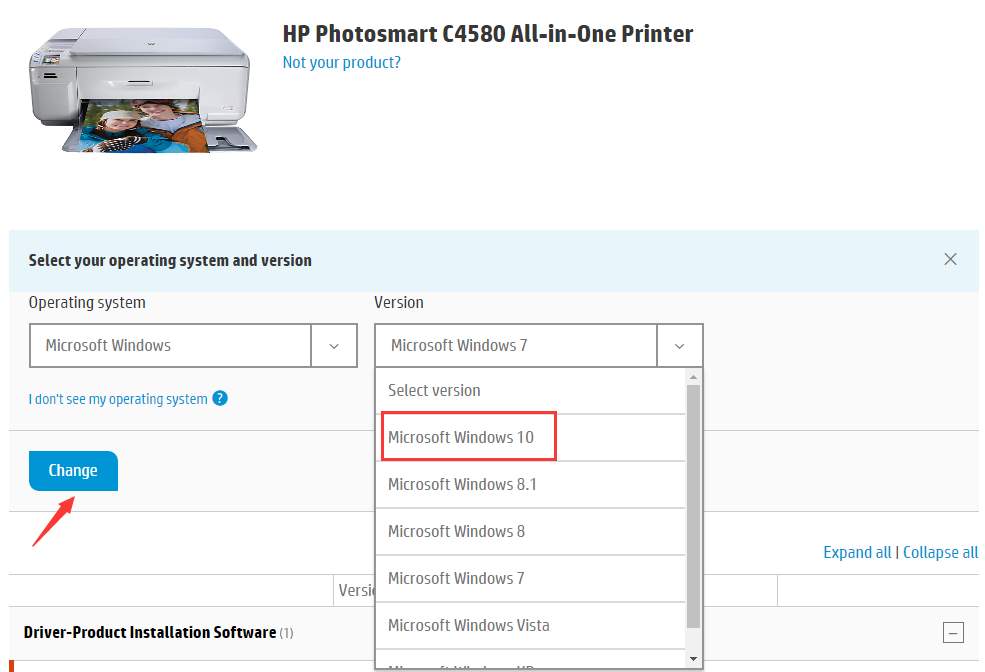Open I don't see my operating system link
Viewport: 985px width, 672px height.
point(118,399)
